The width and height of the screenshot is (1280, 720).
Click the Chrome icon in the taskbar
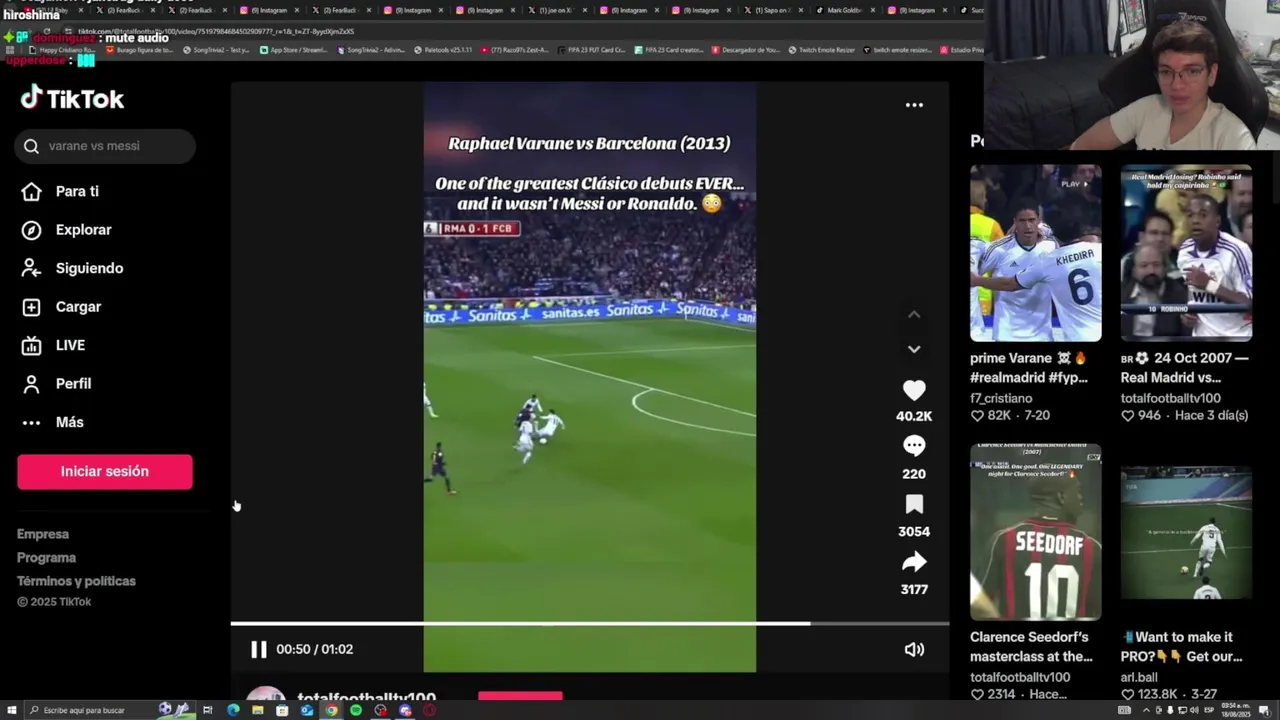coord(331,710)
